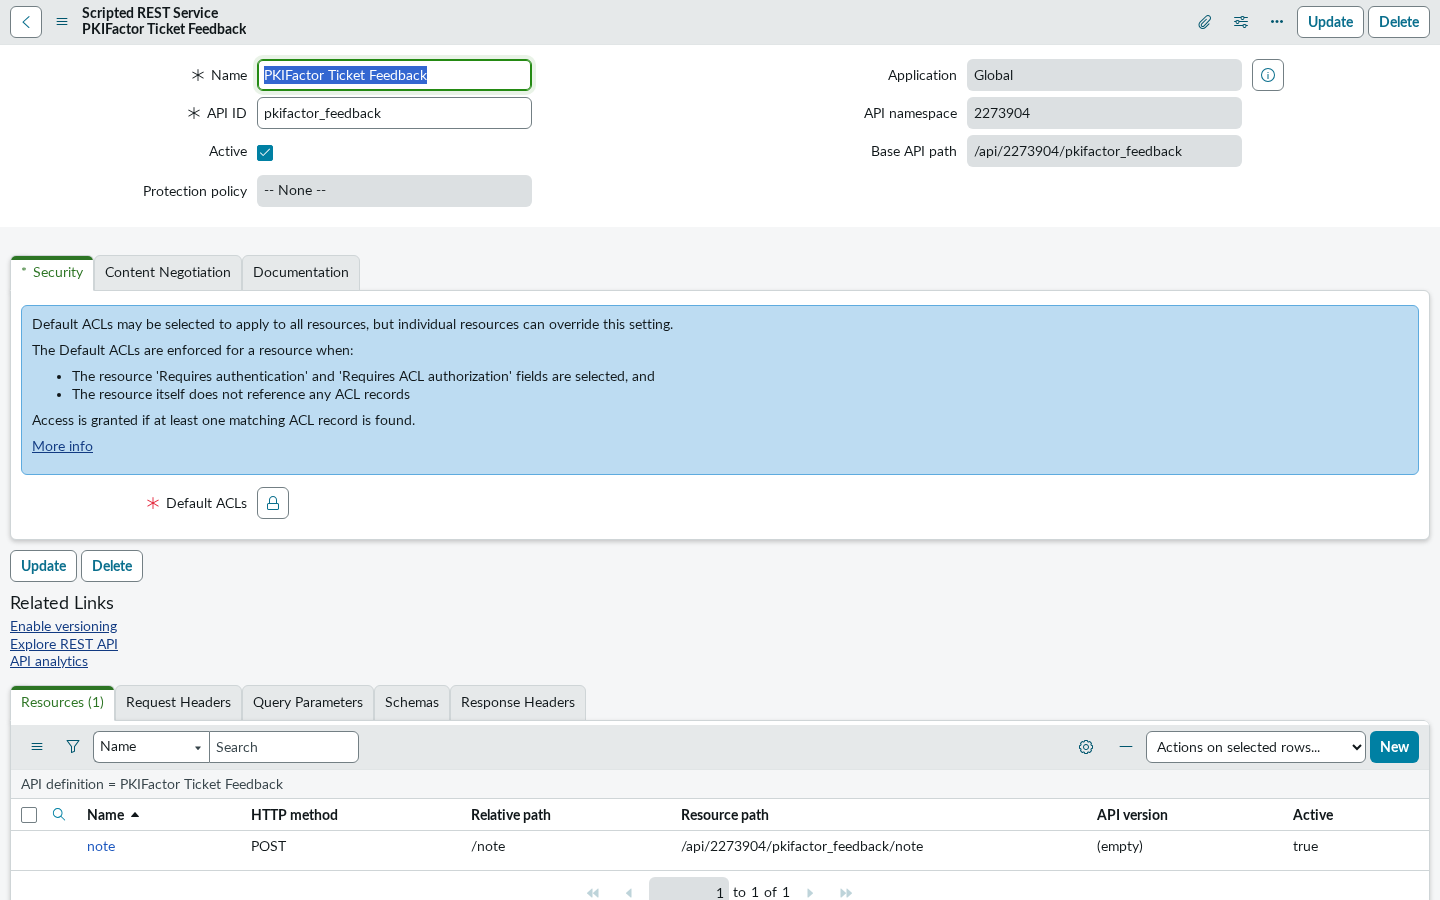Open the Name search field selector

151,747
